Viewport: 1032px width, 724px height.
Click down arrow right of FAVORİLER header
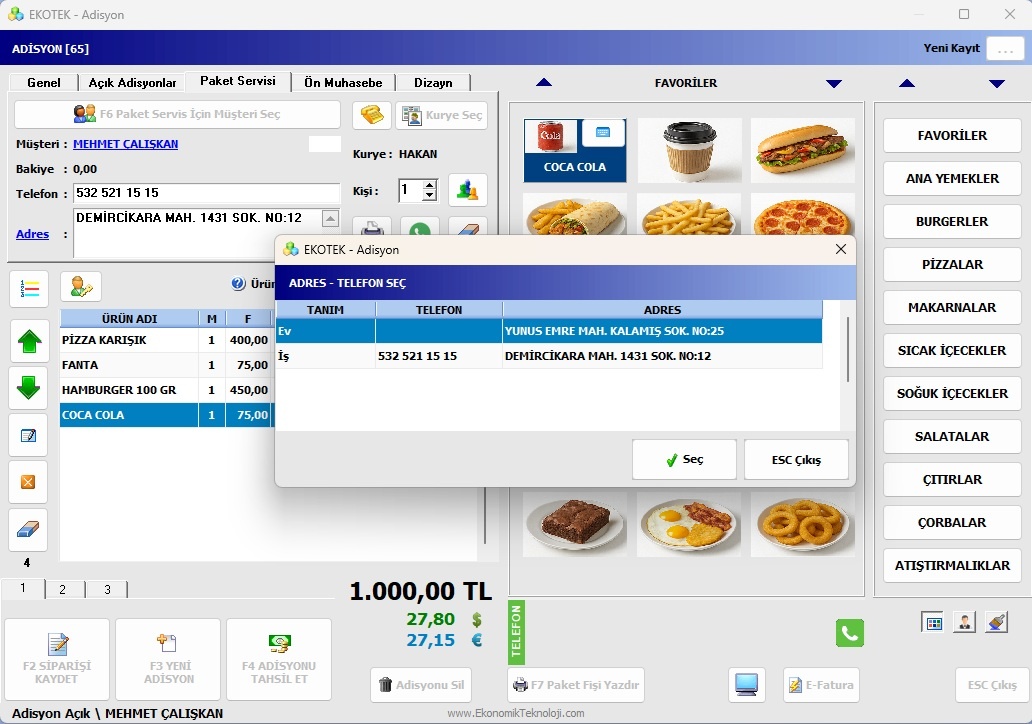[834, 84]
